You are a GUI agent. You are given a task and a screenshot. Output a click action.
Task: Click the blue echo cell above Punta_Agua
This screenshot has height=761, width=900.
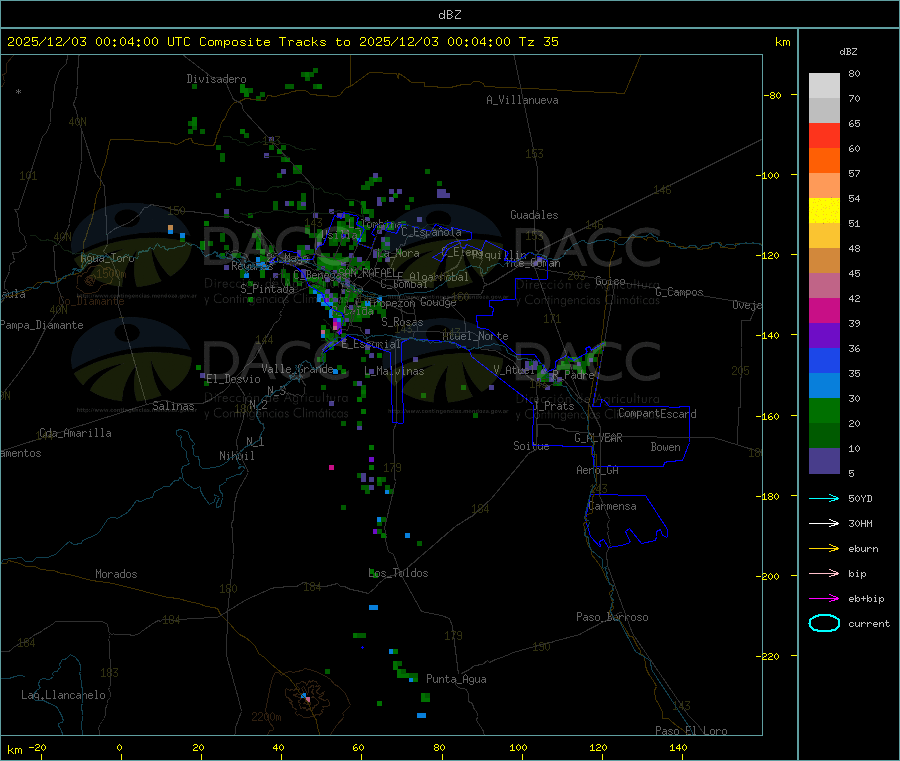tap(393, 651)
